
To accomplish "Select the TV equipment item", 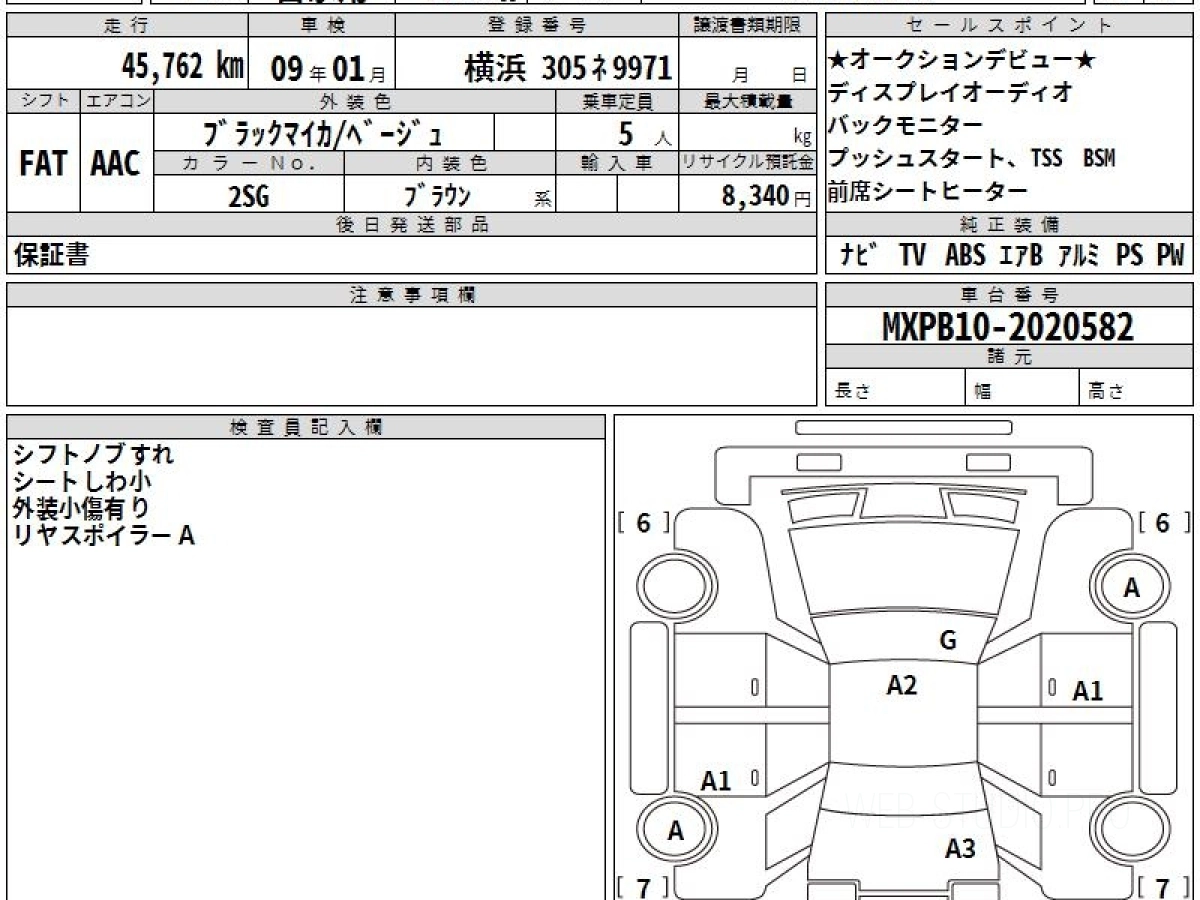I will point(912,256).
